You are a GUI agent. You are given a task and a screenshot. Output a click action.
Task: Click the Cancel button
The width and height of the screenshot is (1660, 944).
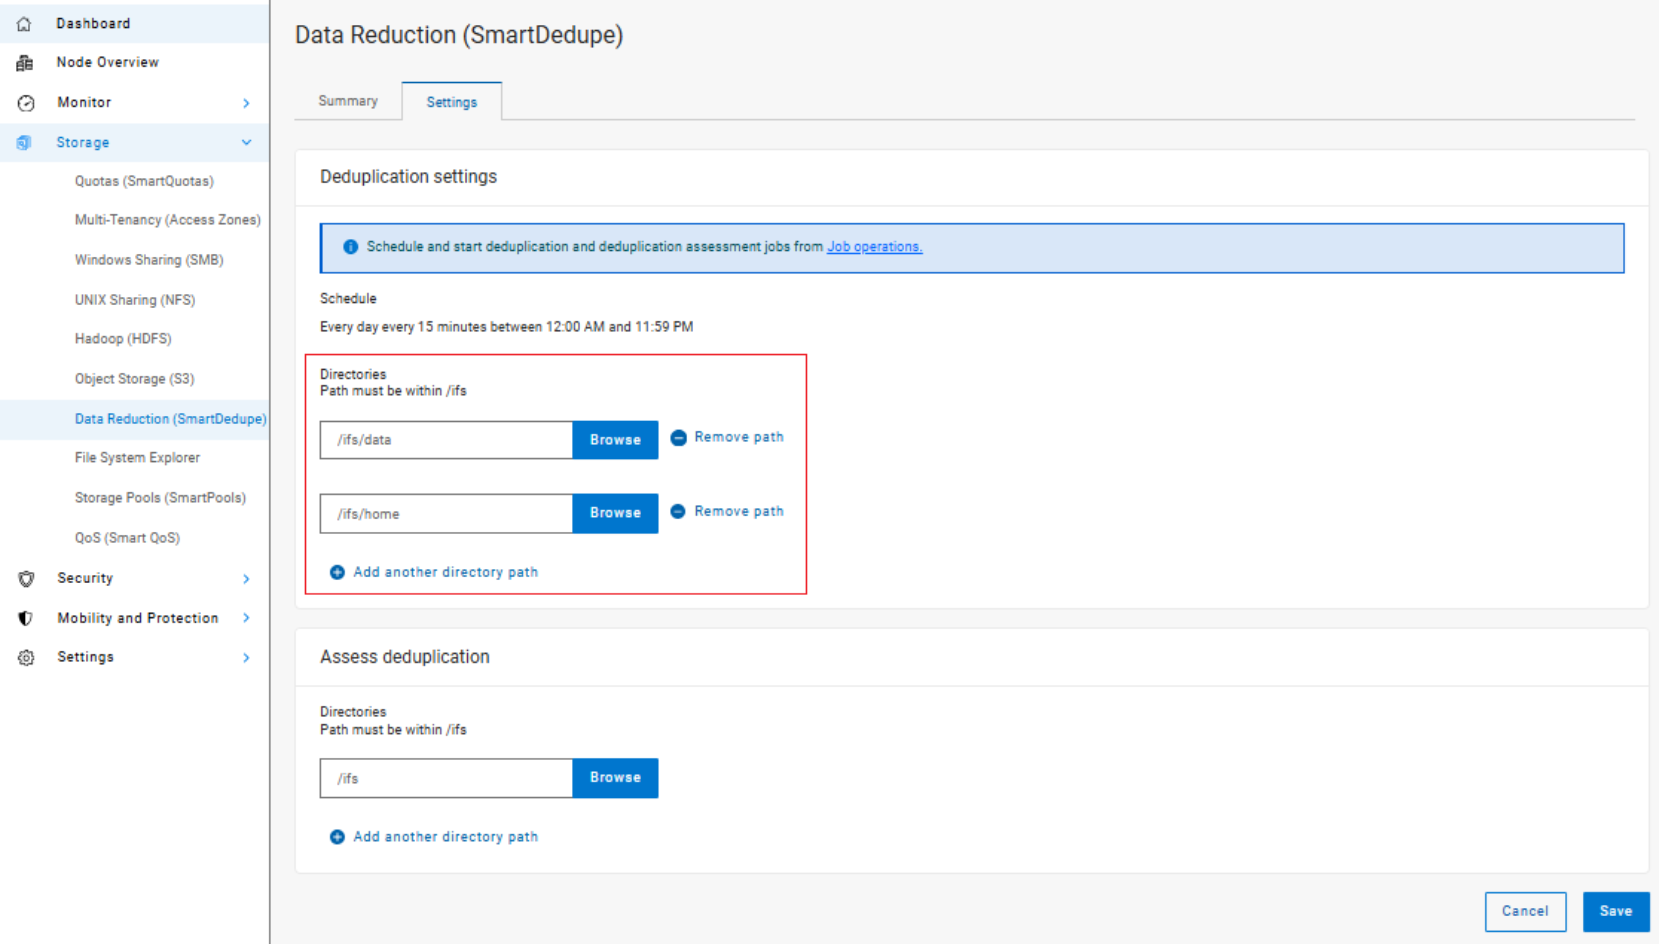click(x=1525, y=912)
